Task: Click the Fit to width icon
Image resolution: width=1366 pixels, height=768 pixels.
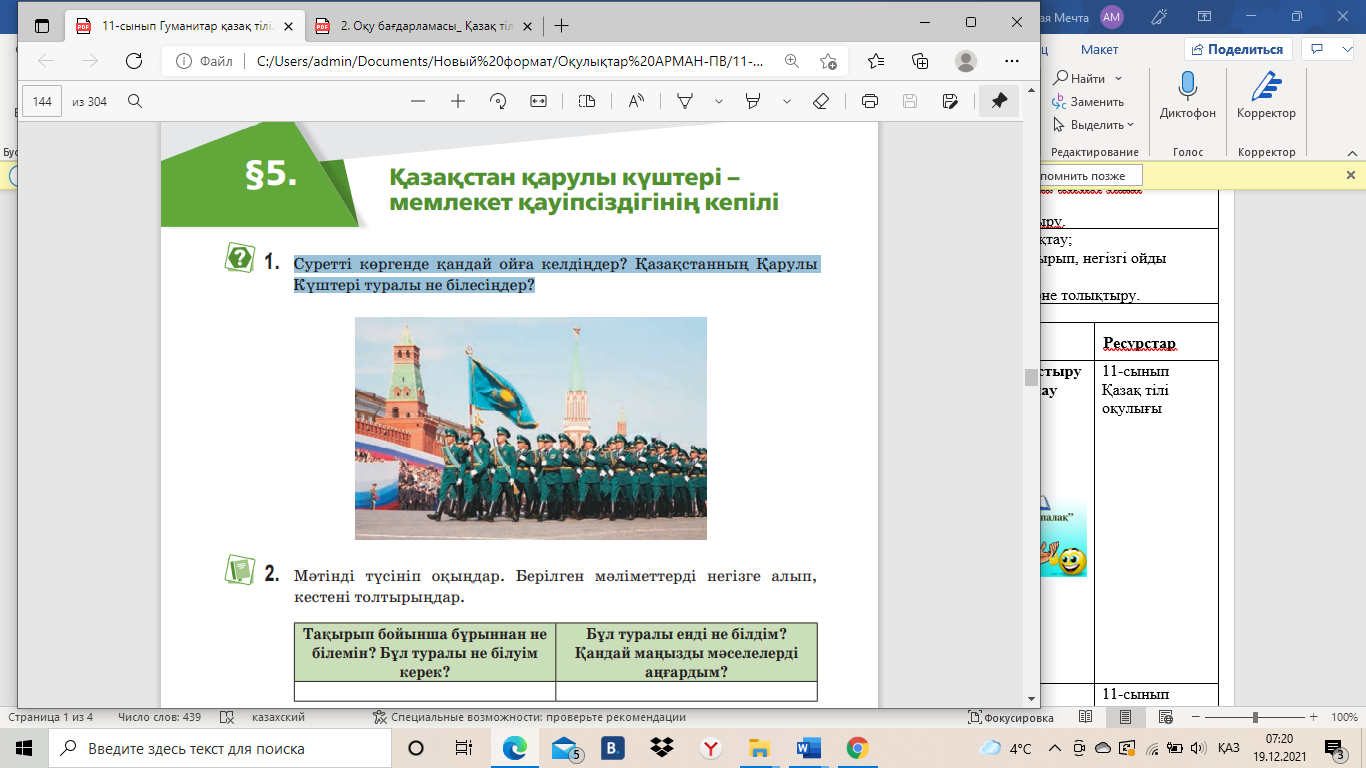Action: pyautogui.click(x=539, y=101)
